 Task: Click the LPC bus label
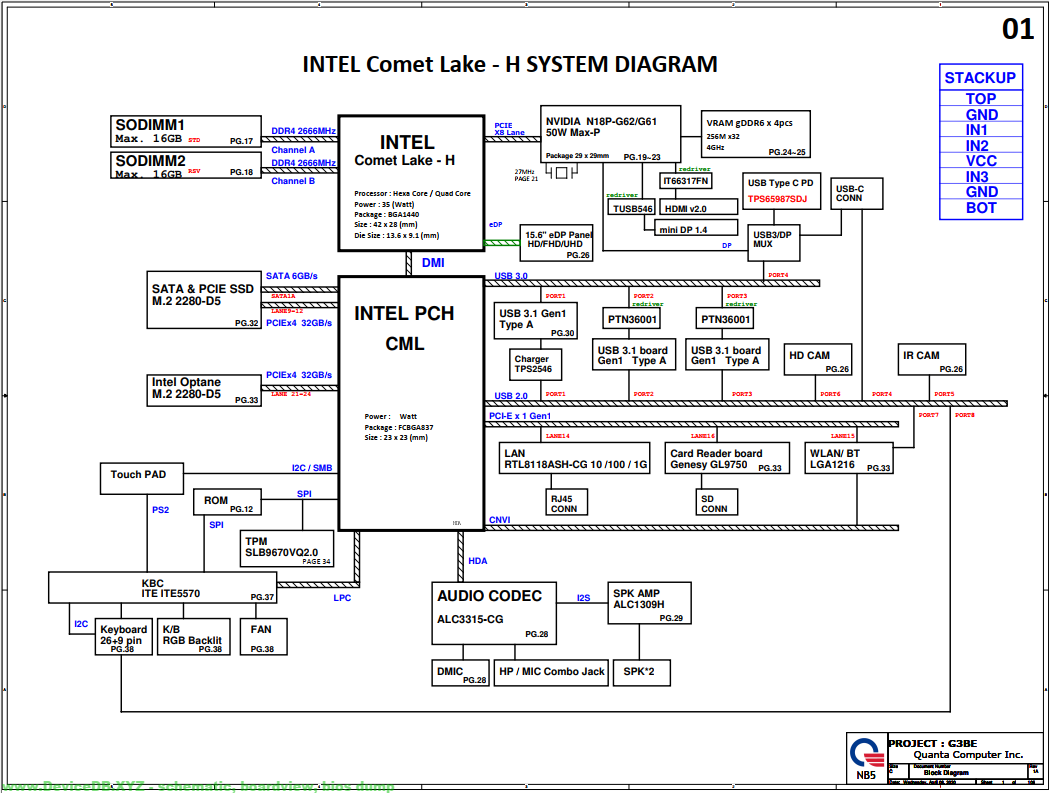[342, 598]
